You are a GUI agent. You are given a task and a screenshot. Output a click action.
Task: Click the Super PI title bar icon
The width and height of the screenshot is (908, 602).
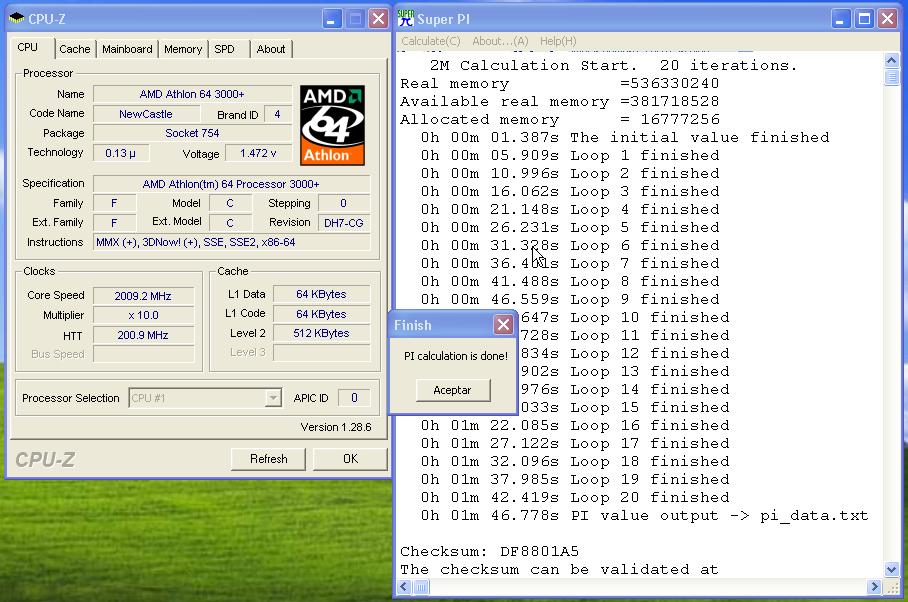pyautogui.click(x=406, y=18)
